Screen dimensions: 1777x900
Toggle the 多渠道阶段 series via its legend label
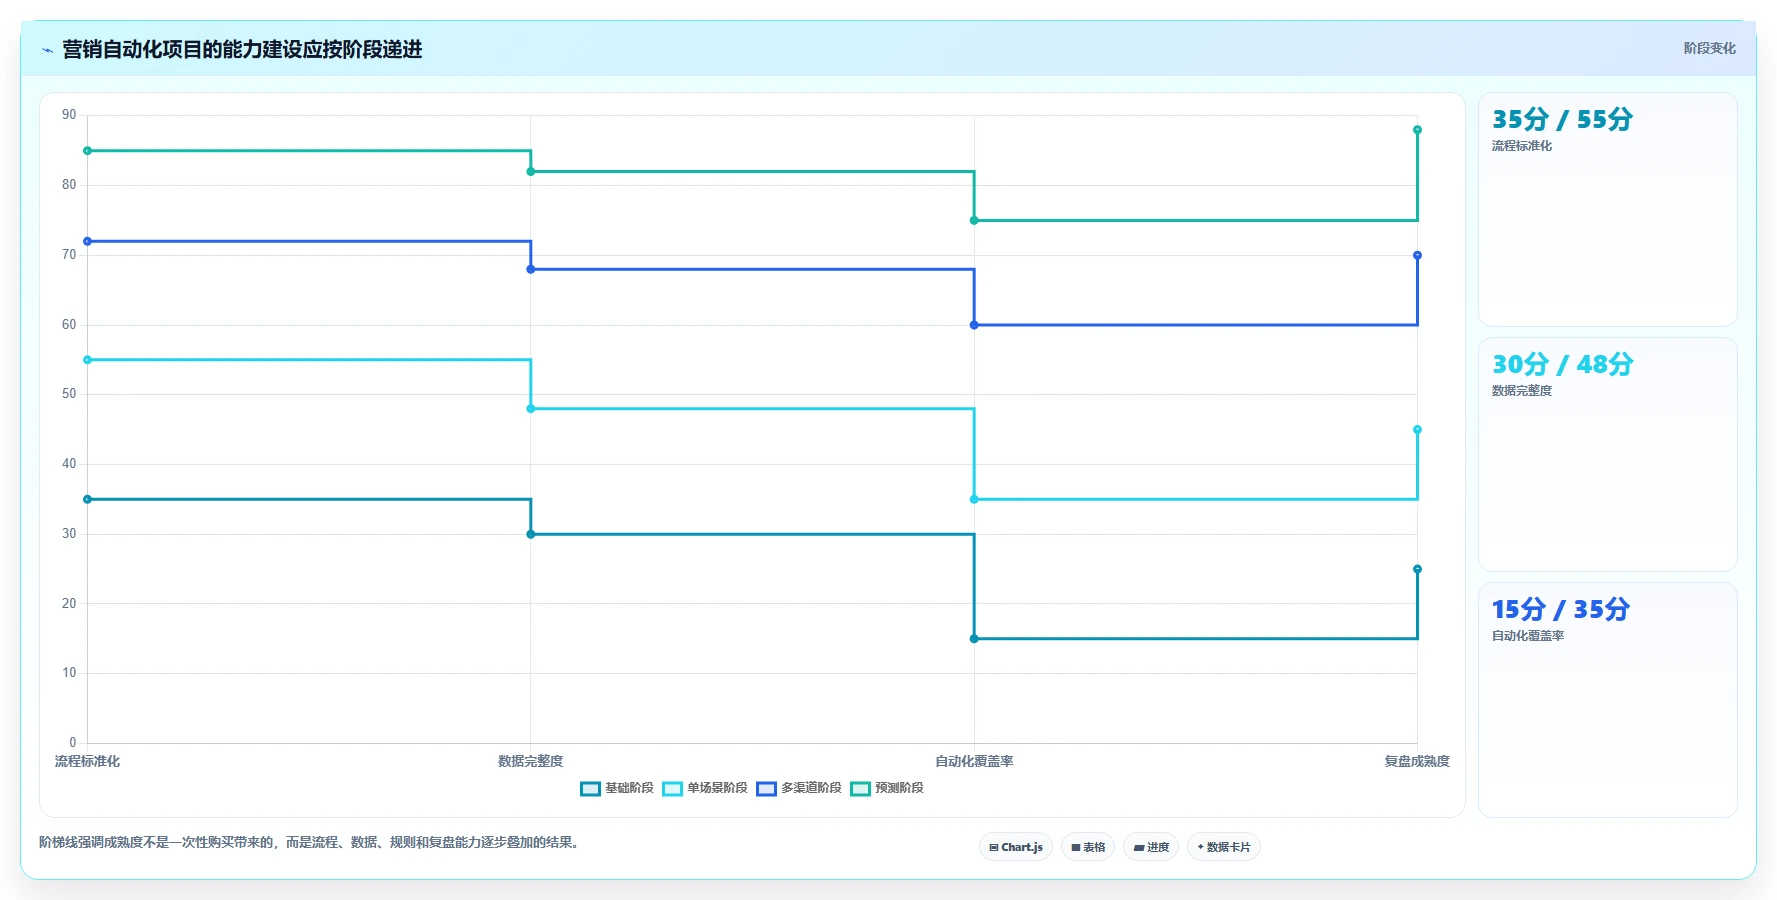coord(811,788)
